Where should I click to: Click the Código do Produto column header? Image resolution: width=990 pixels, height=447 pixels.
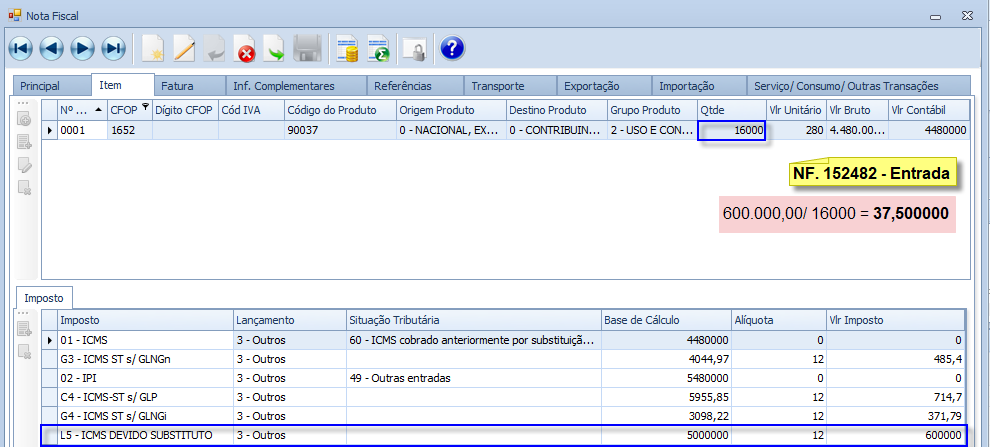(340, 110)
